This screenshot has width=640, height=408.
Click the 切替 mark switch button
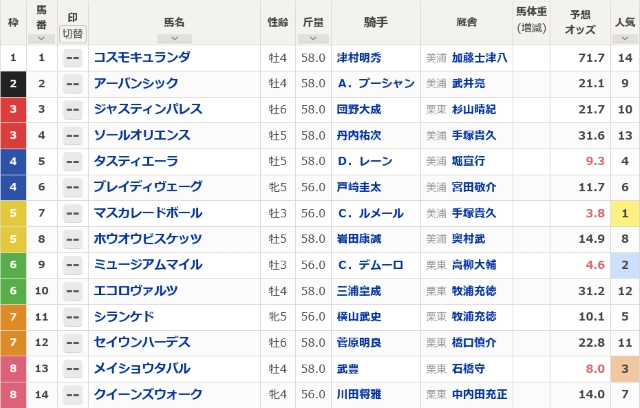tap(72, 33)
